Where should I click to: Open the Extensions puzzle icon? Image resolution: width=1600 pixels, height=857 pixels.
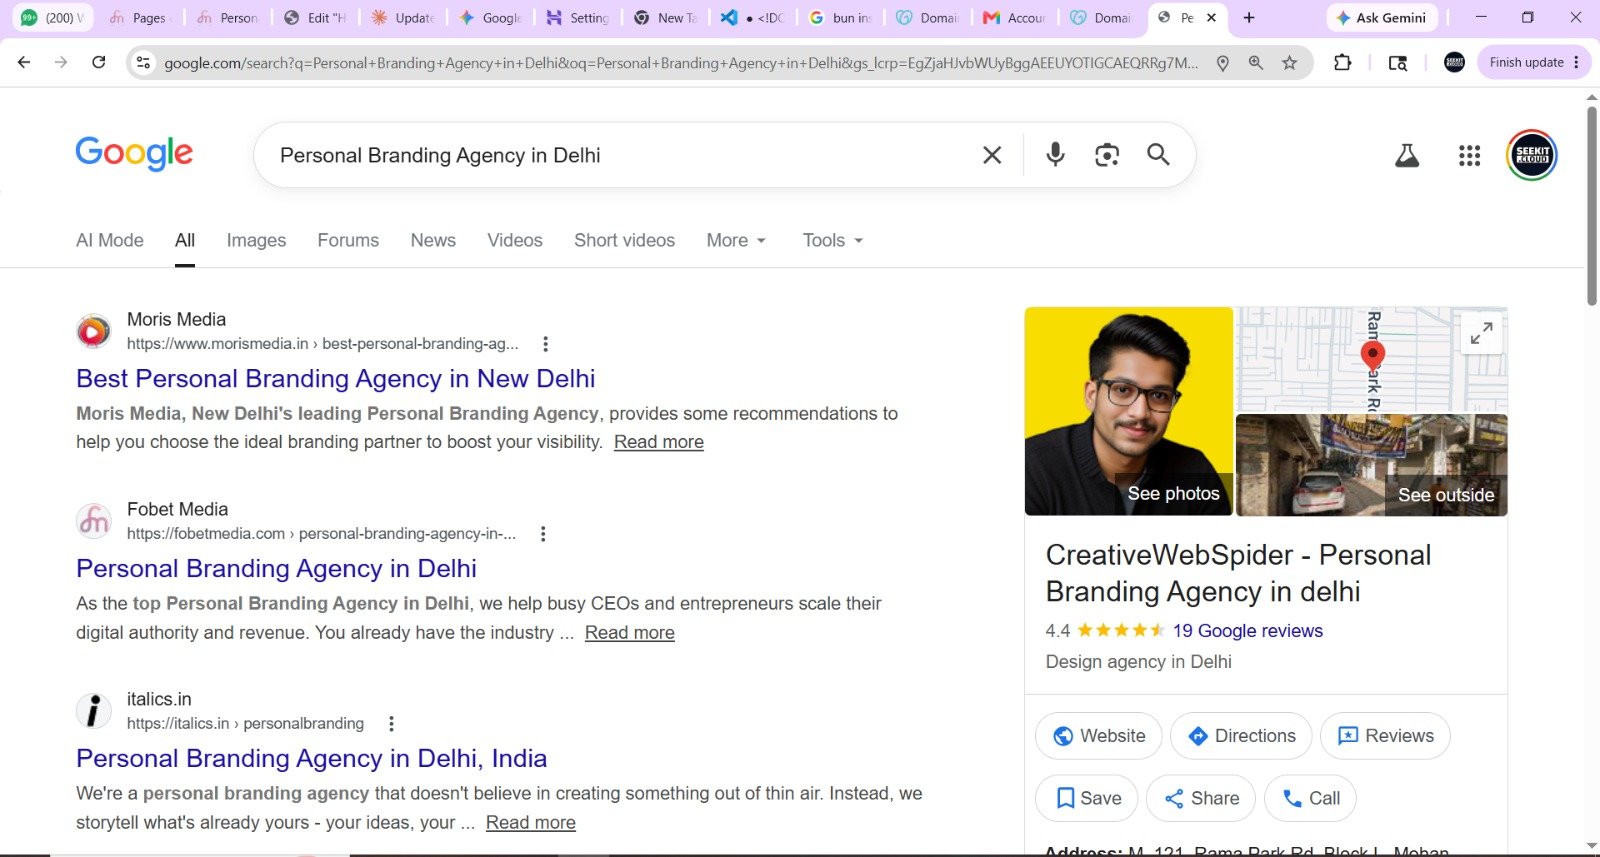pyautogui.click(x=1342, y=62)
